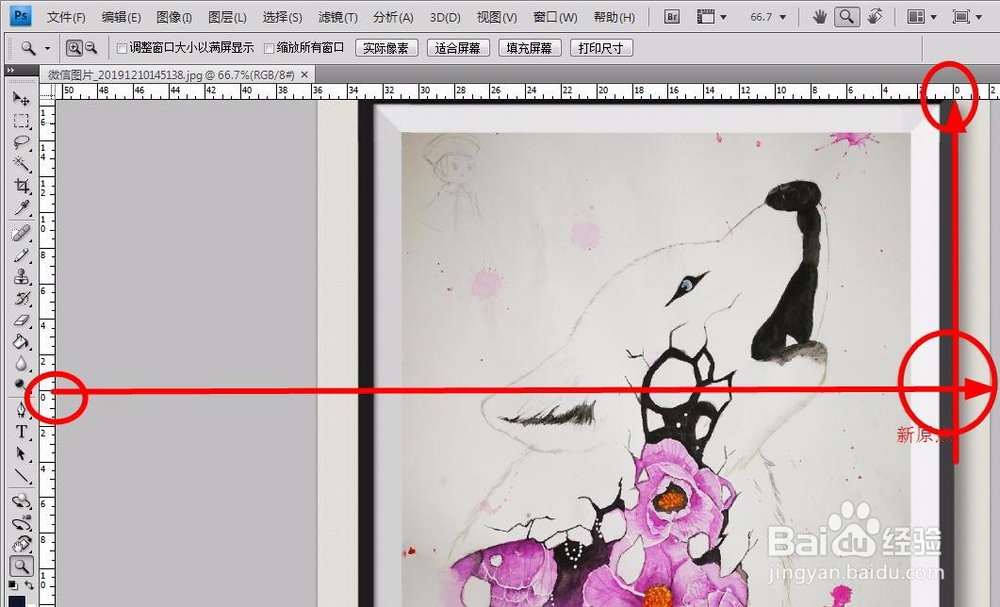Select the Blur tool
Screen dimensions: 1000x607
(x=21, y=363)
